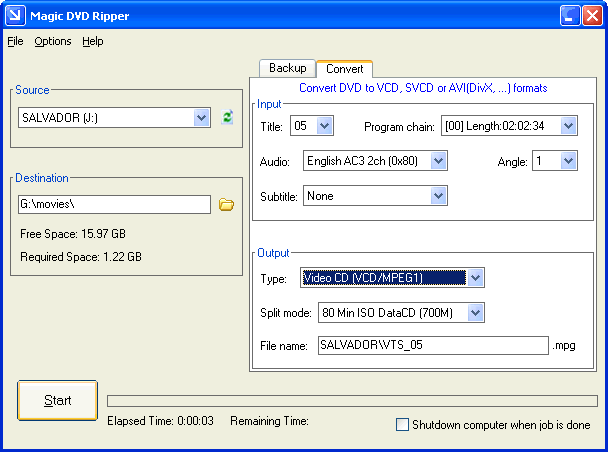Open the output Type dropdown
Image resolution: width=608 pixels, height=452 pixels.
click(475, 278)
